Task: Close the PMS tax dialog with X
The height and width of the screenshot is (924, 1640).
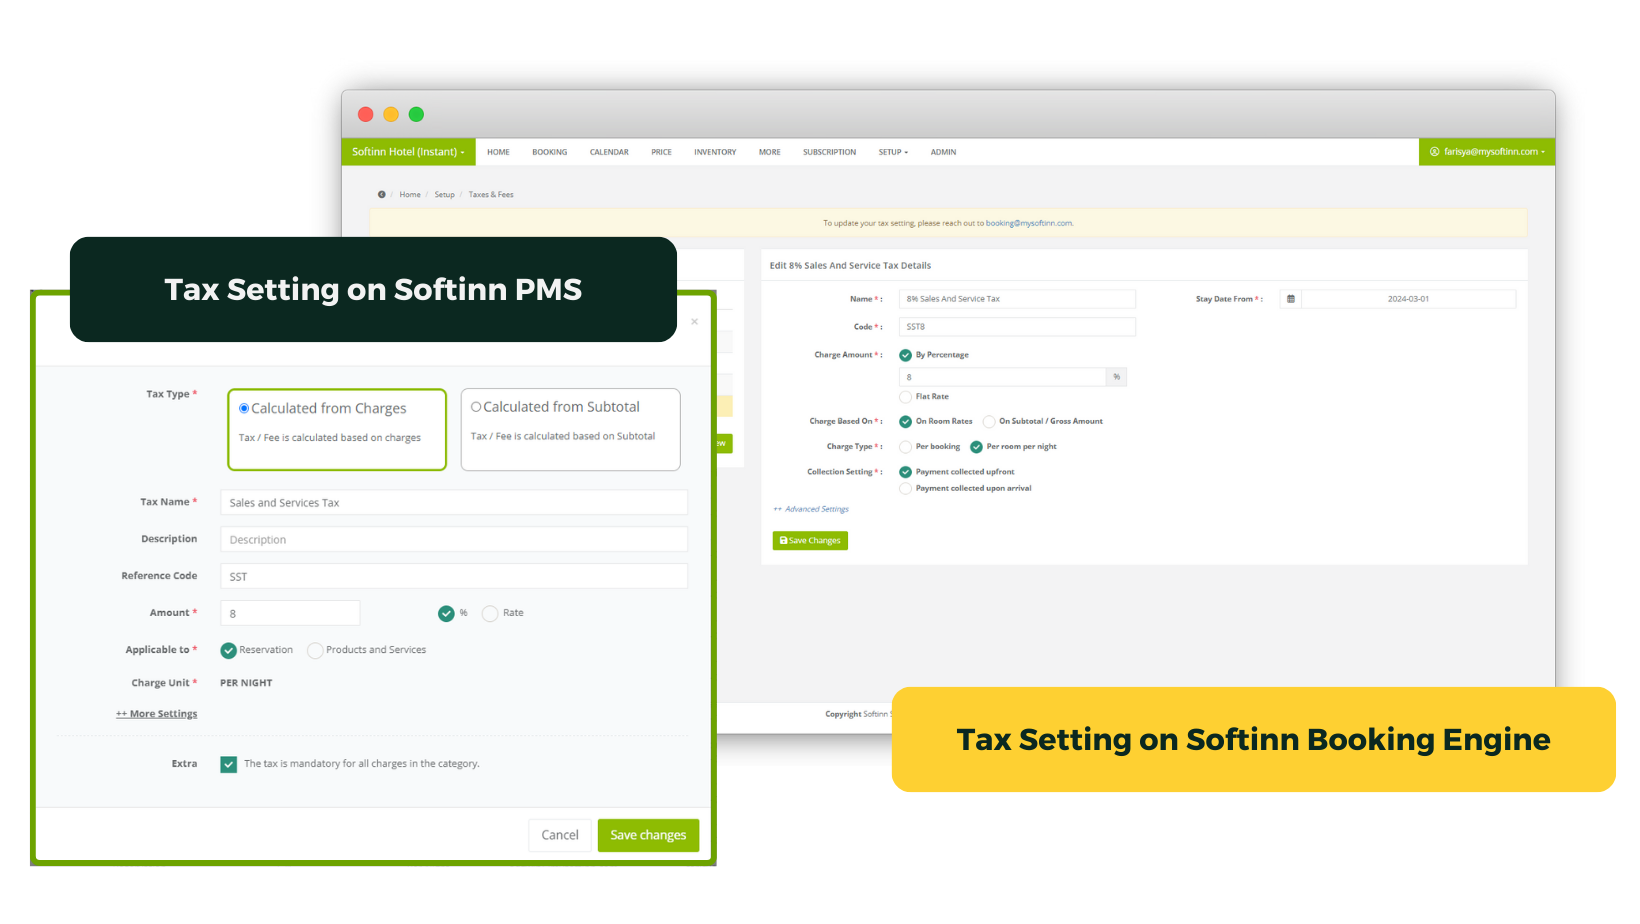Action: point(694,322)
